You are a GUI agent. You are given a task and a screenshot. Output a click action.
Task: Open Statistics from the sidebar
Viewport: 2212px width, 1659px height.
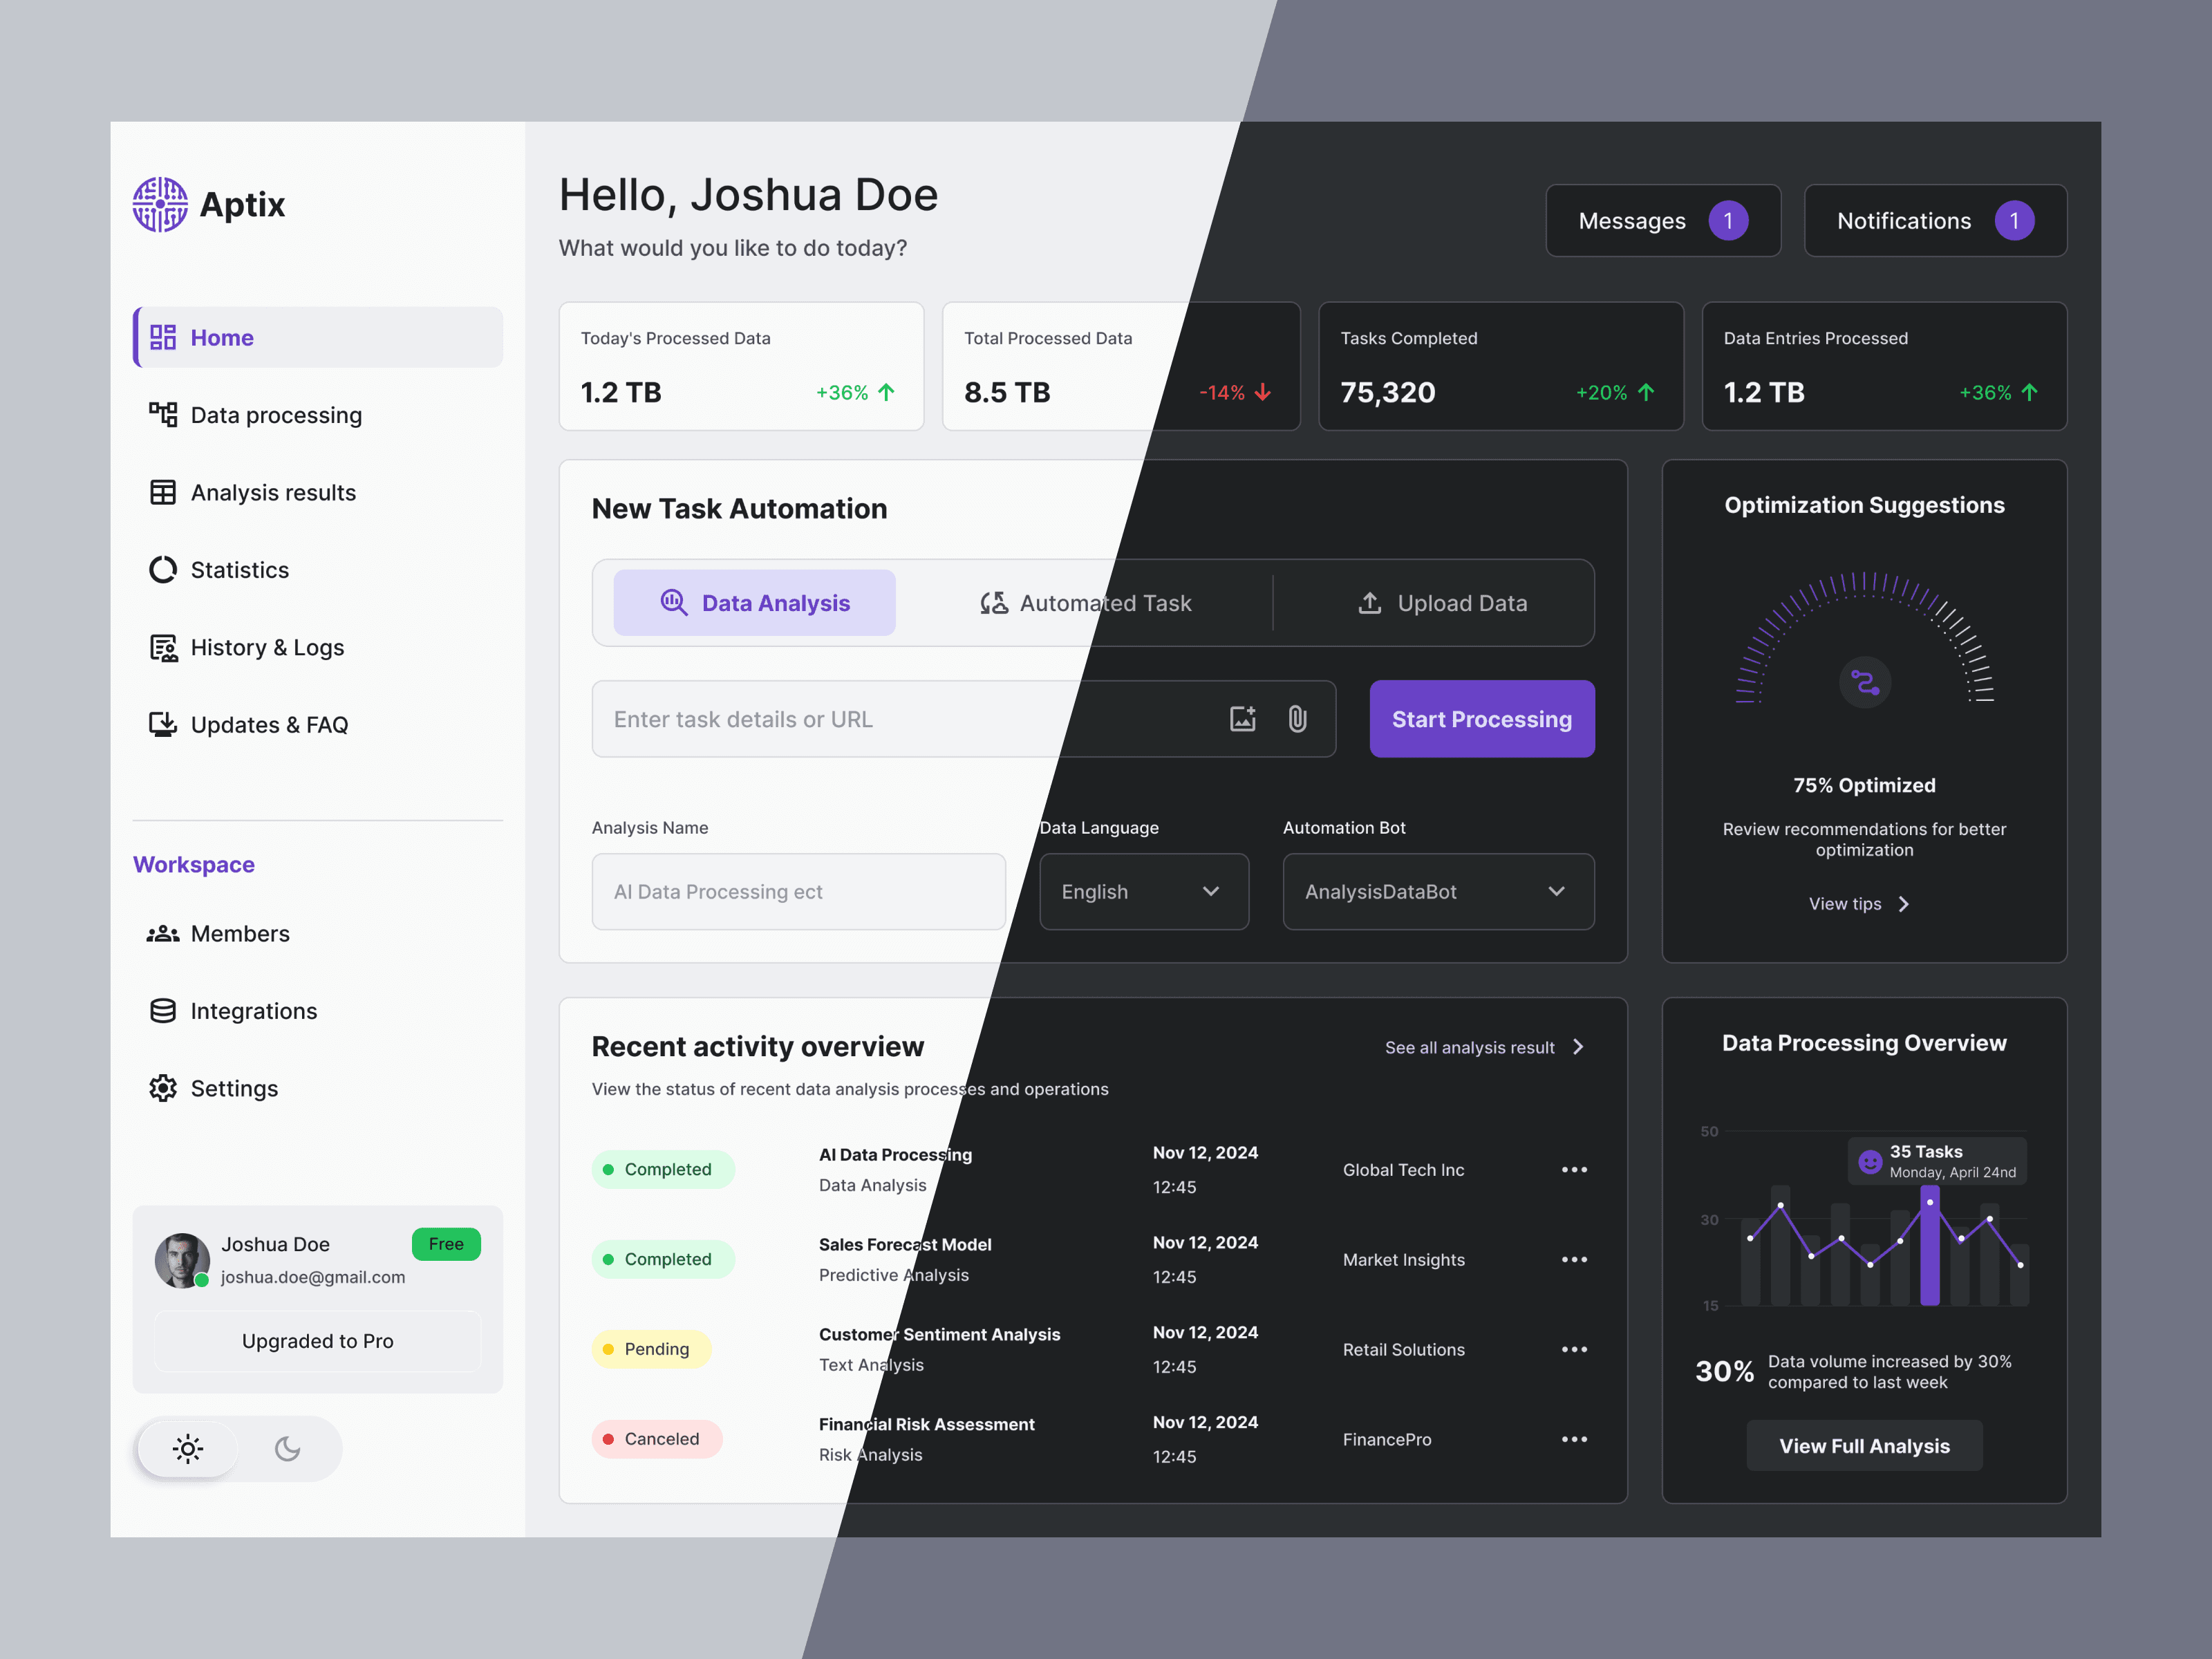click(239, 569)
